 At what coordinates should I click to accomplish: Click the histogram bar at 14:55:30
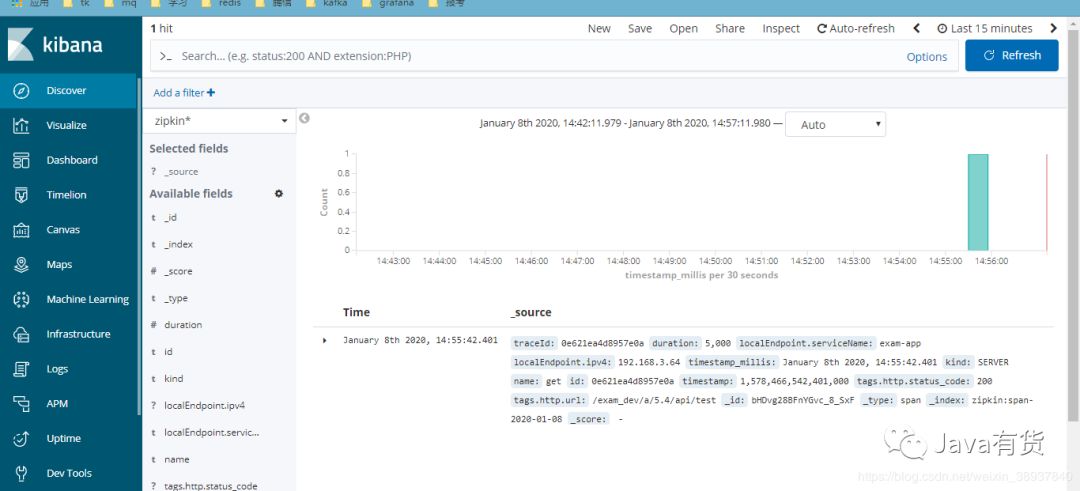point(978,202)
